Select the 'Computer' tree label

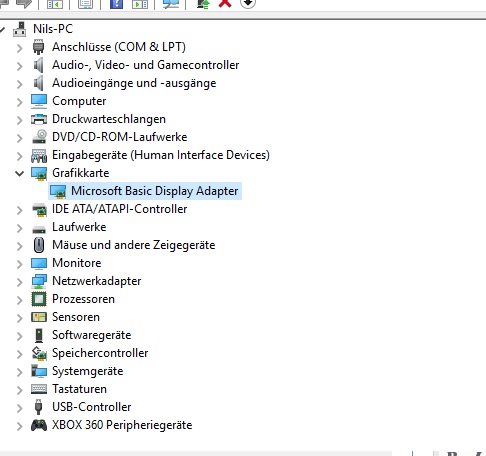pyautogui.click(x=79, y=101)
